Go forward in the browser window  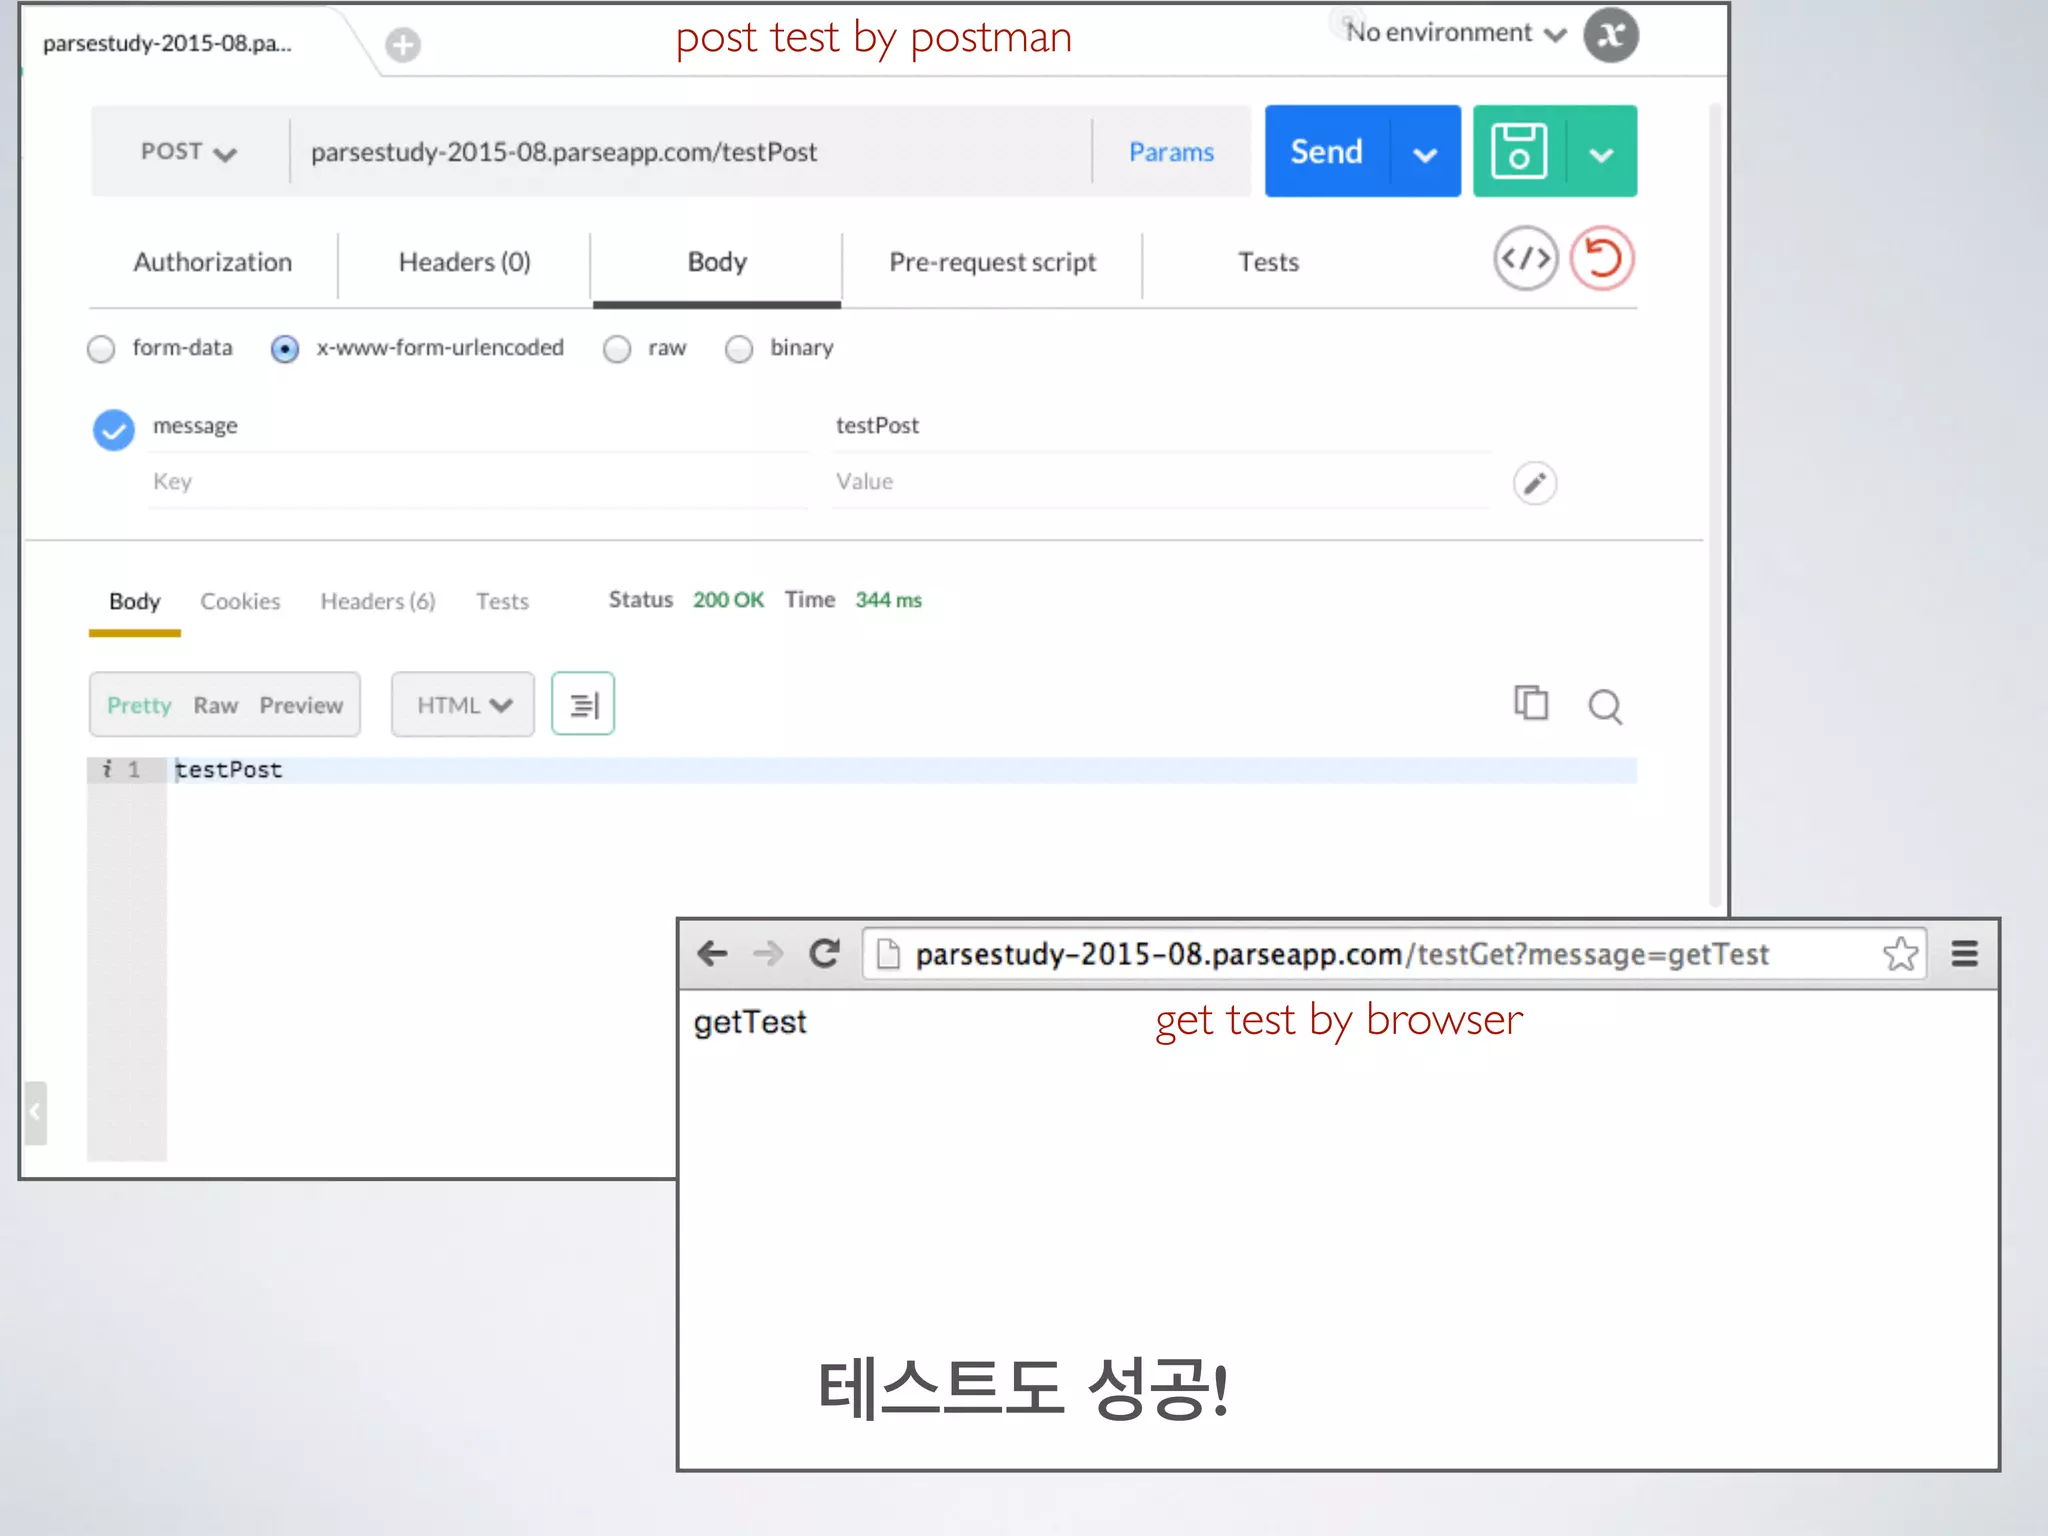click(x=768, y=953)
